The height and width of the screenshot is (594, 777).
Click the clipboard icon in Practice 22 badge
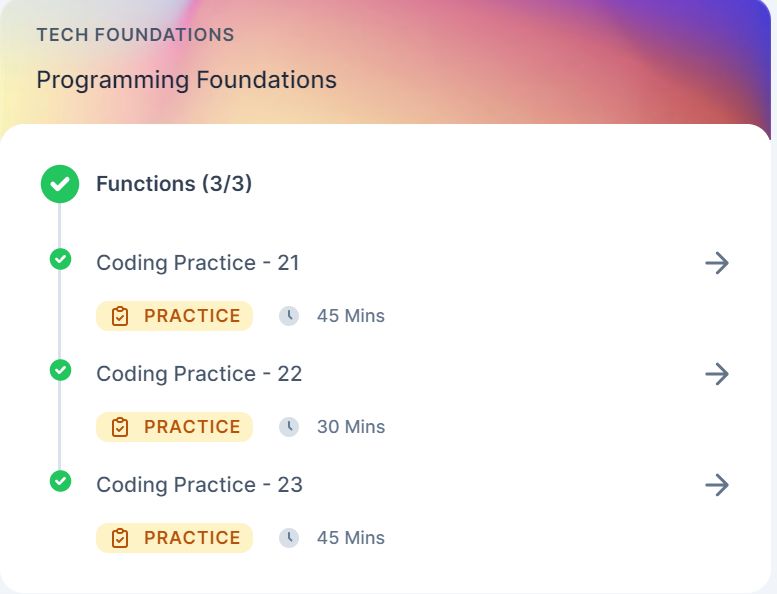point(121,427)
